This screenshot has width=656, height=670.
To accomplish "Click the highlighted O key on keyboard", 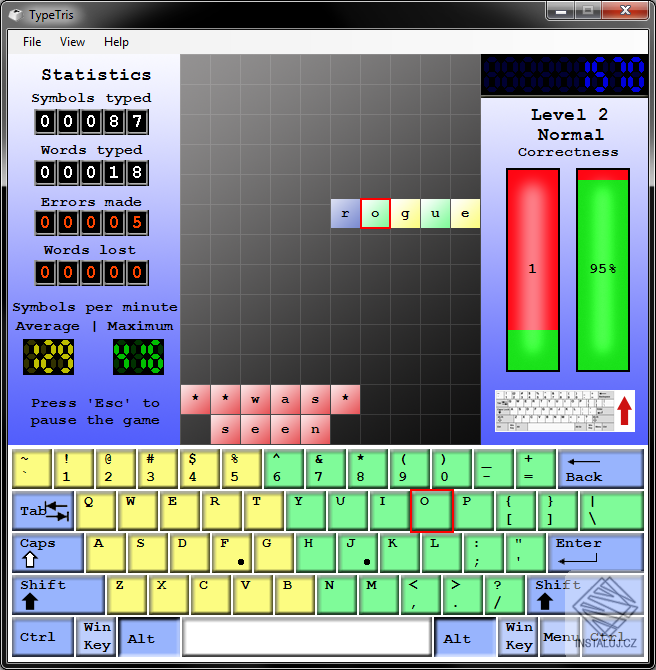I will pyautogui.click(x=431, y=511).
